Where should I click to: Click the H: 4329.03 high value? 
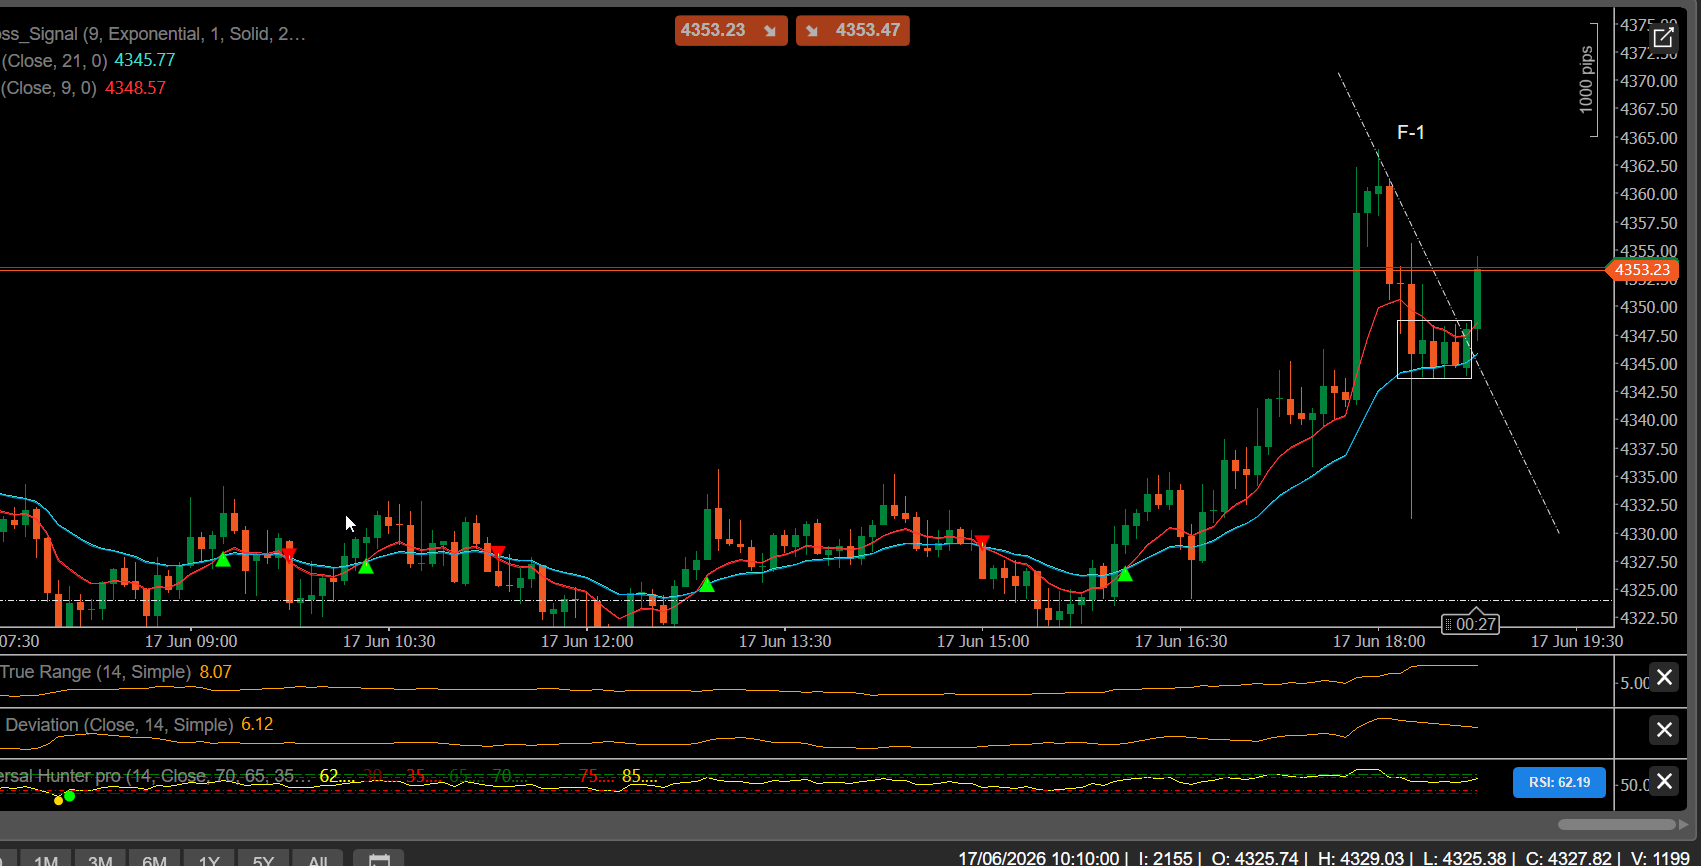pos(1361,858)
